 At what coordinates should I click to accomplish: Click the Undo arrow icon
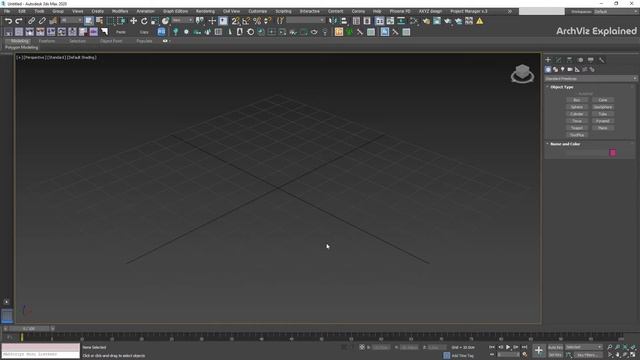(8, 21)
